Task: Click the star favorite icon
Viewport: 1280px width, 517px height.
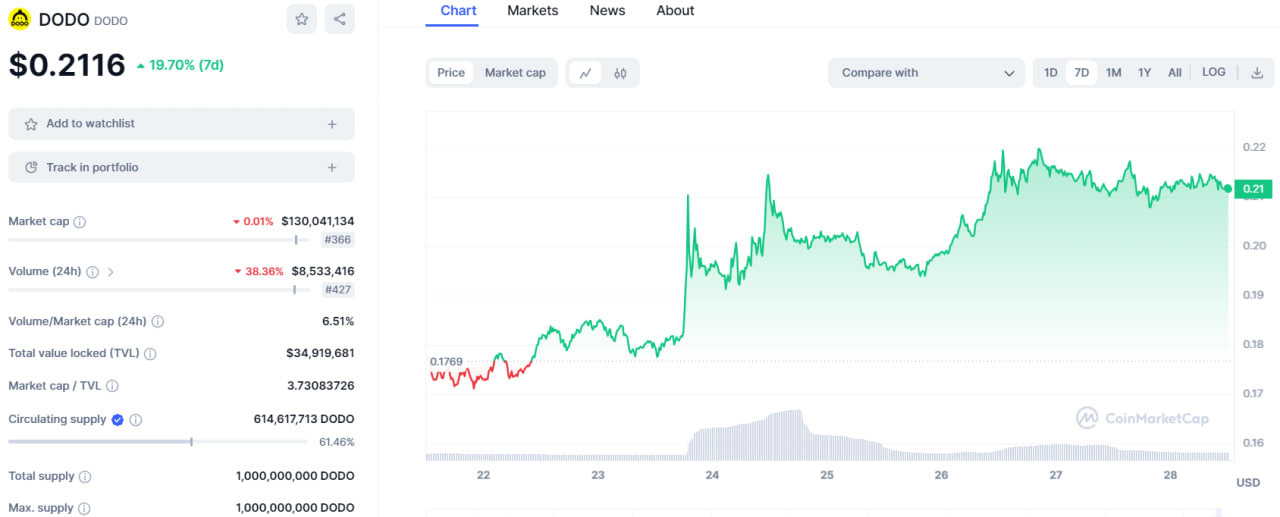Action: (x=301, y=19)
